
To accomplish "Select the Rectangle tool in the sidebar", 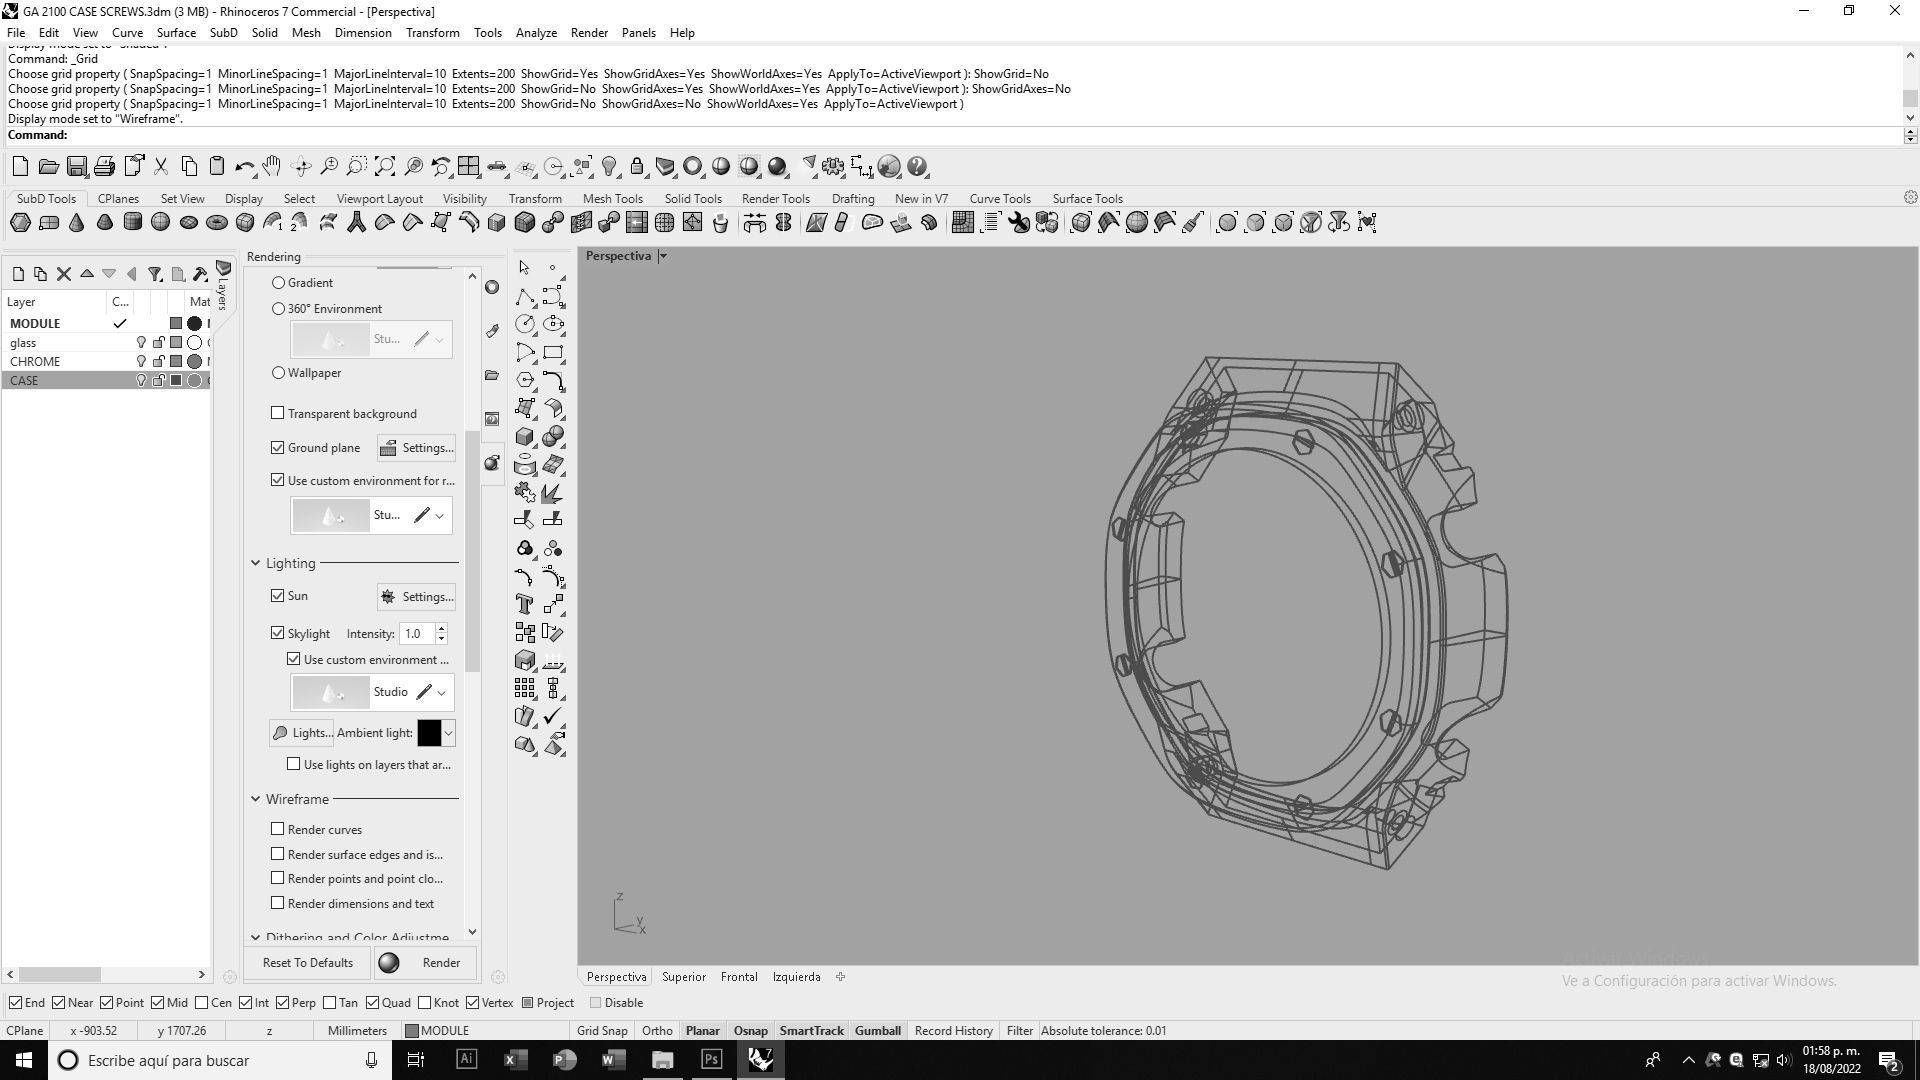I will point(553,352).
